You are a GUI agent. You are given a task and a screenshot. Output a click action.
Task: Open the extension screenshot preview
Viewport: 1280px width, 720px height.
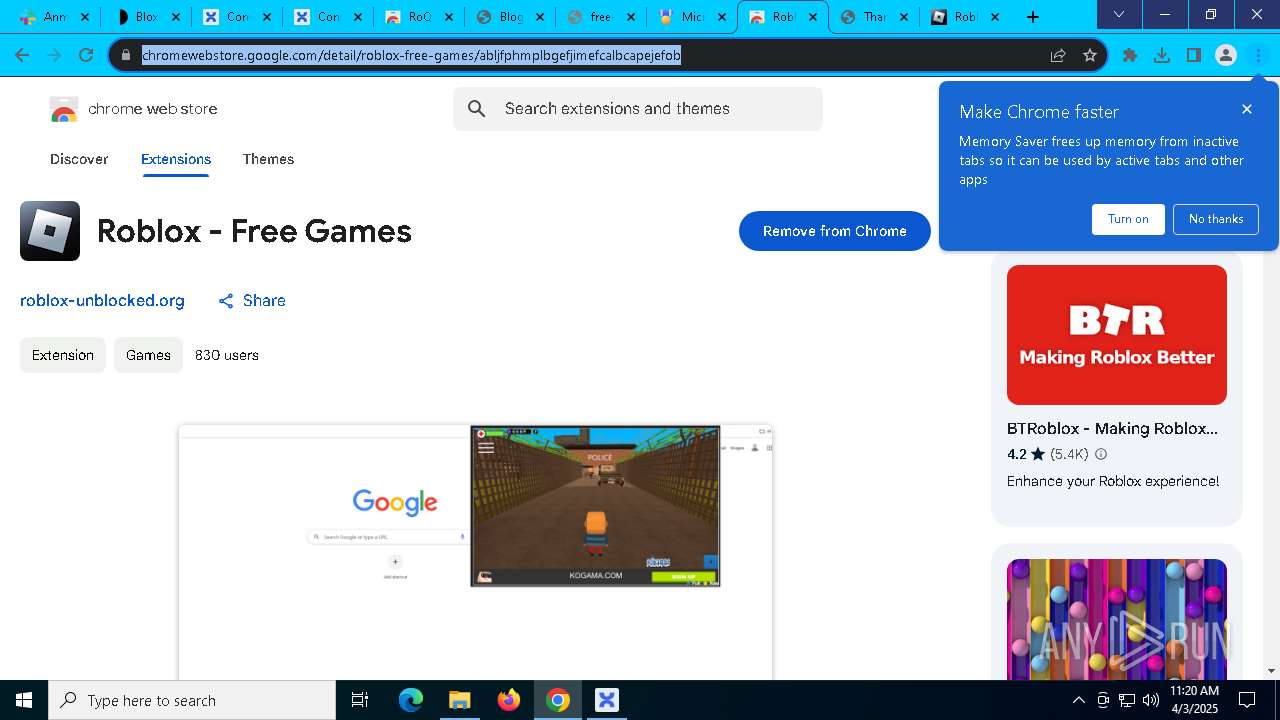(476, 552)
